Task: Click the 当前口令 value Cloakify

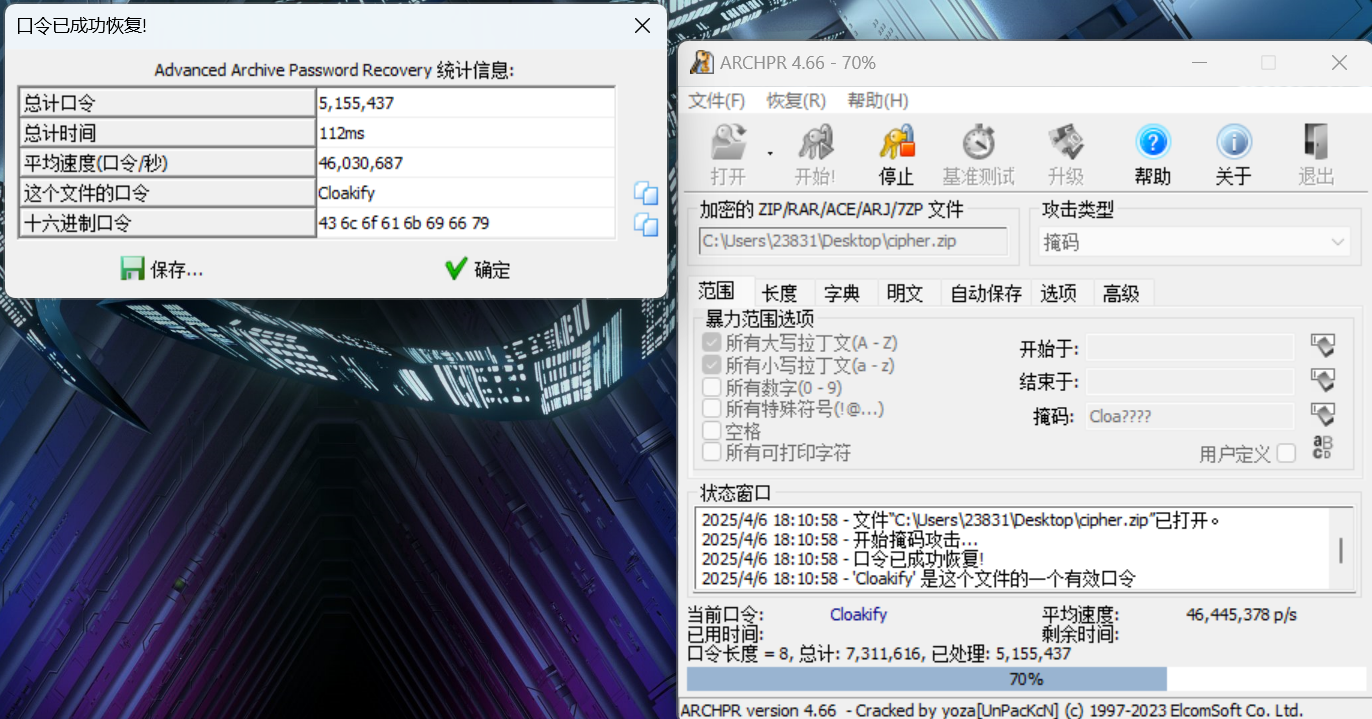Action: (858, 614)
